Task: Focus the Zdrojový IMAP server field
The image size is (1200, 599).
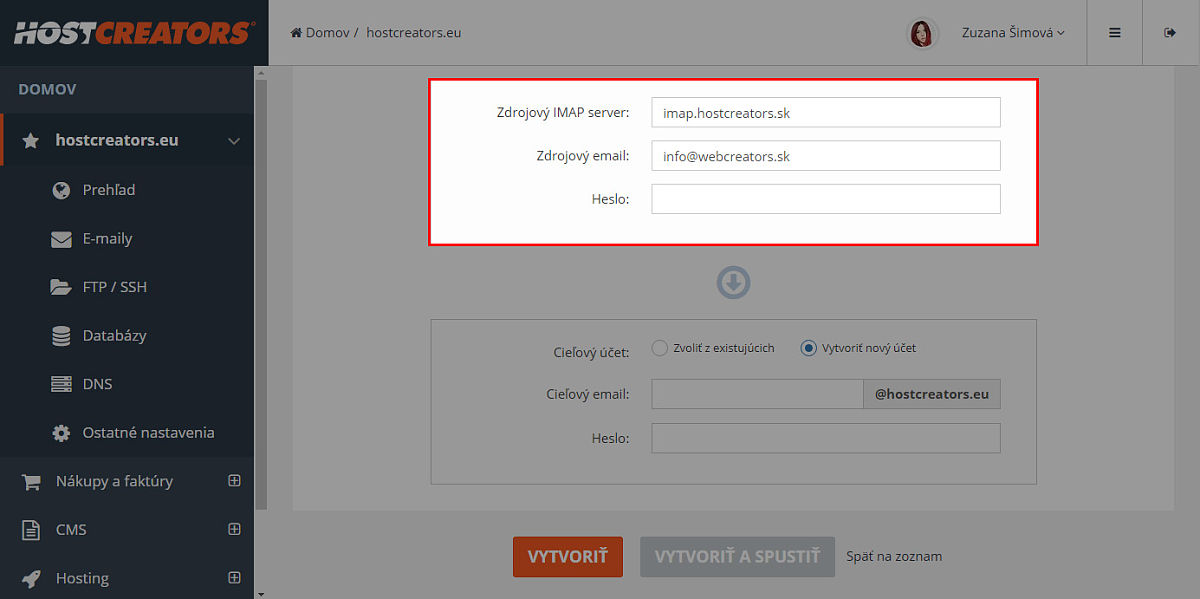Action: [826, 113]
